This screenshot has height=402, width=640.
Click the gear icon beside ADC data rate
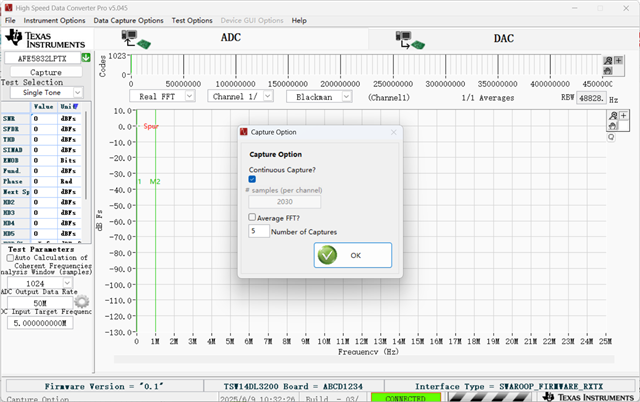click(82, 302)
